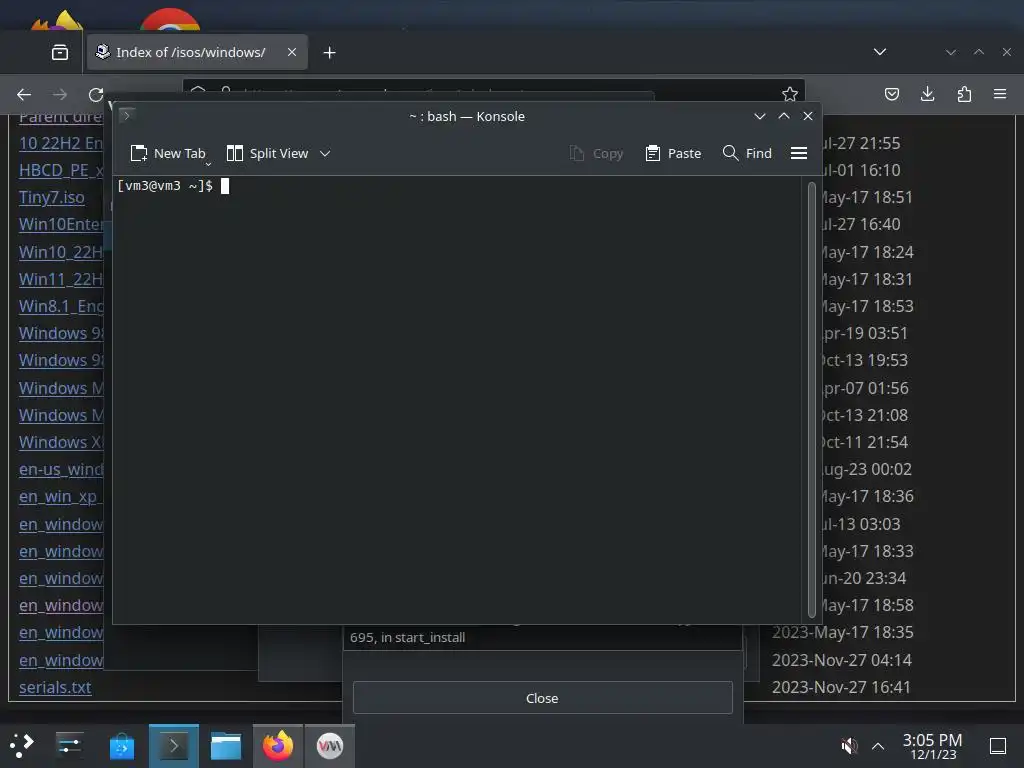Open the Win10Enter link in the listing

tap(61, 225)
